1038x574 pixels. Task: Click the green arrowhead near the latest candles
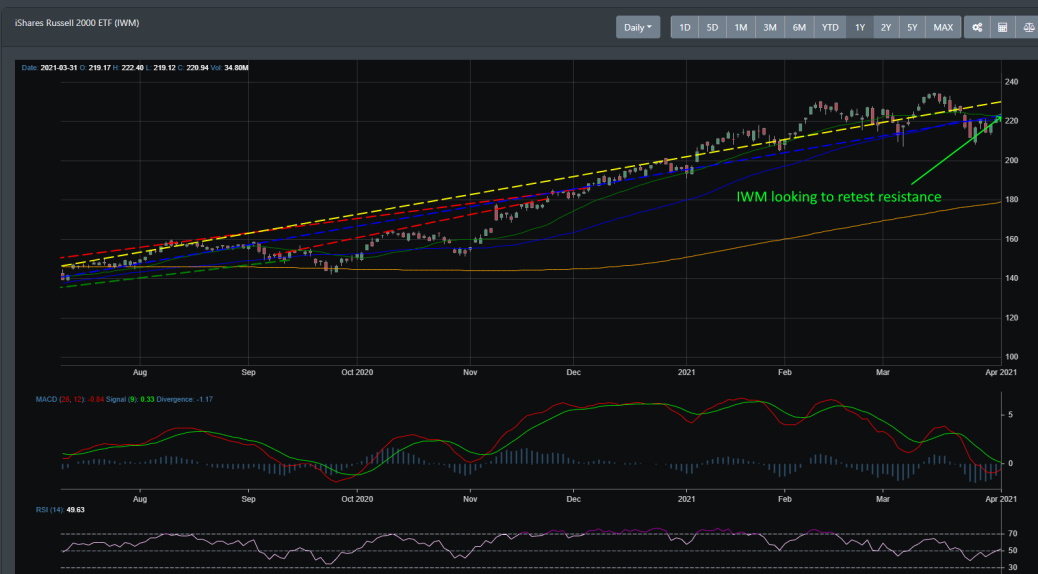(x=997, y=119)
